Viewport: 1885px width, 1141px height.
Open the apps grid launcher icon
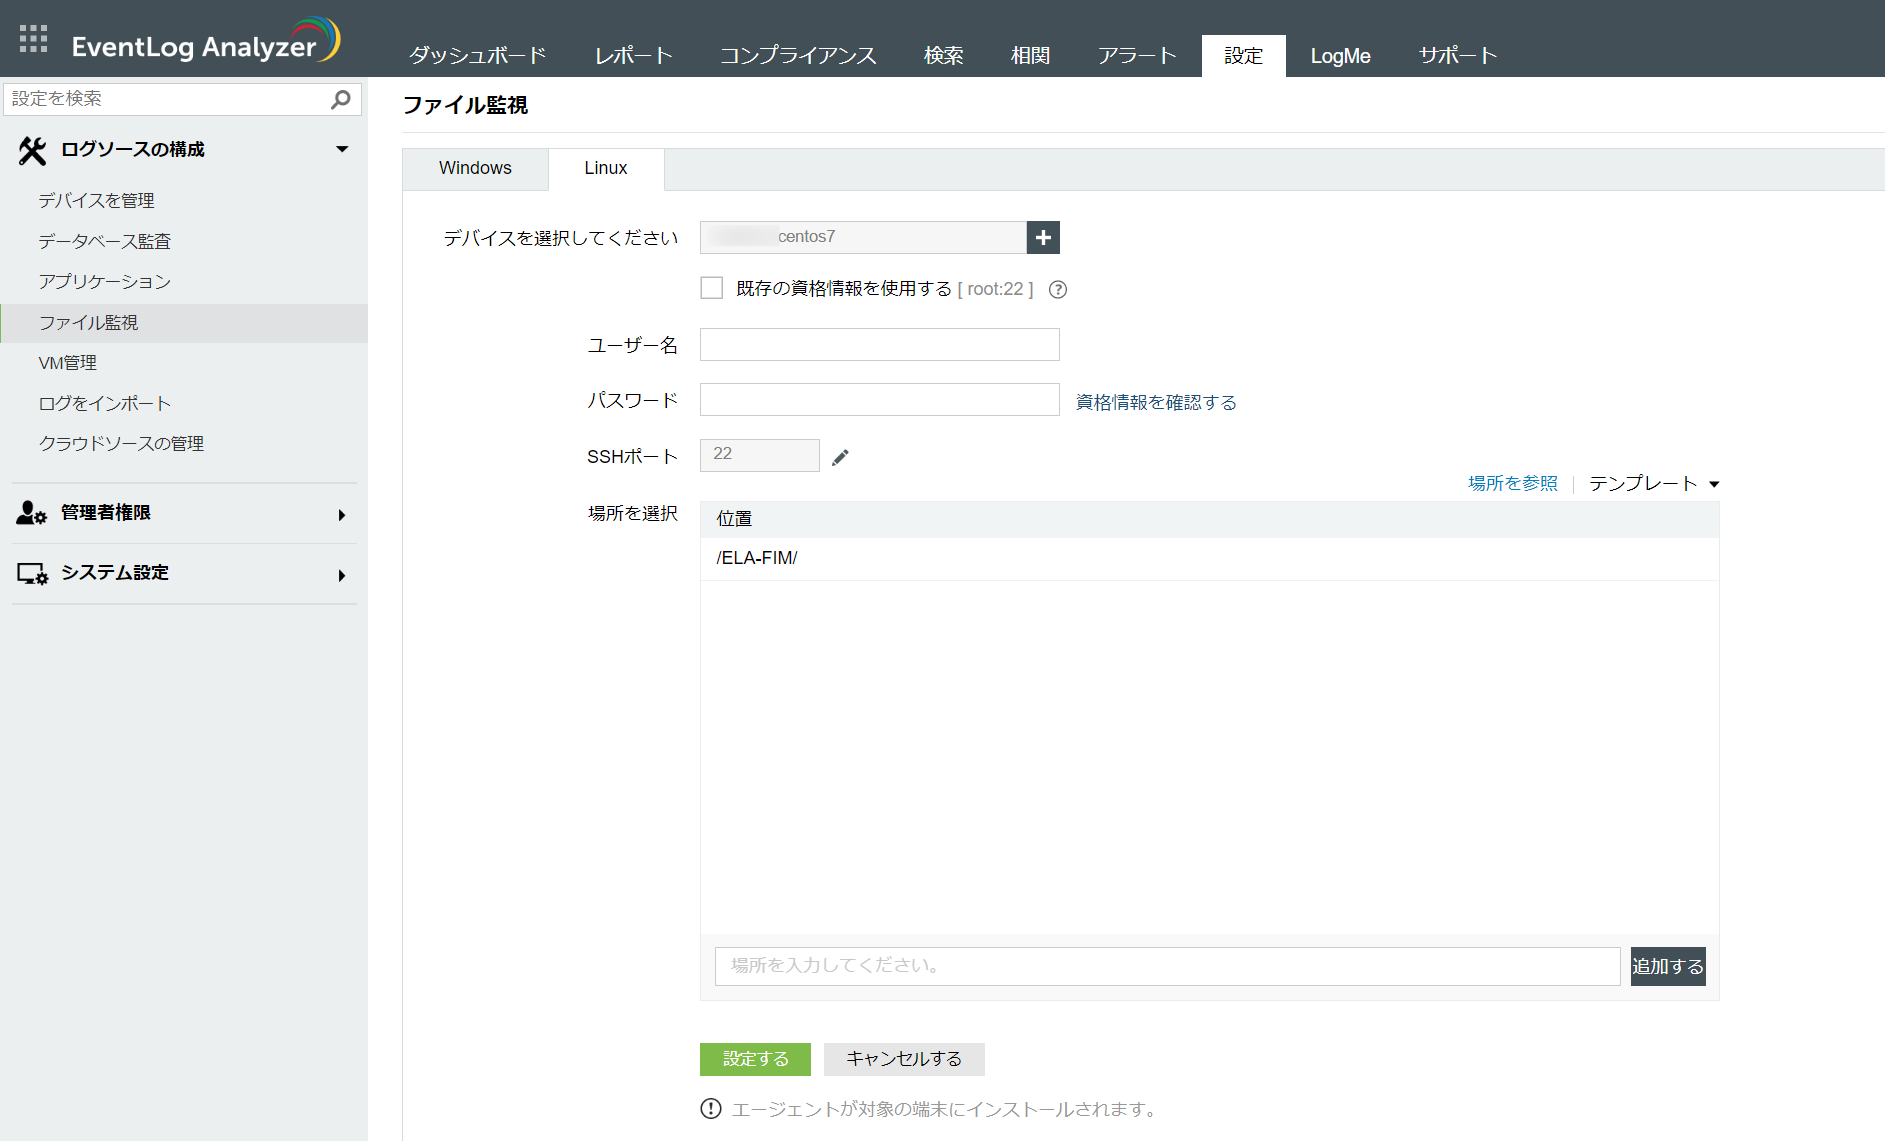click(x=33, y=39)
